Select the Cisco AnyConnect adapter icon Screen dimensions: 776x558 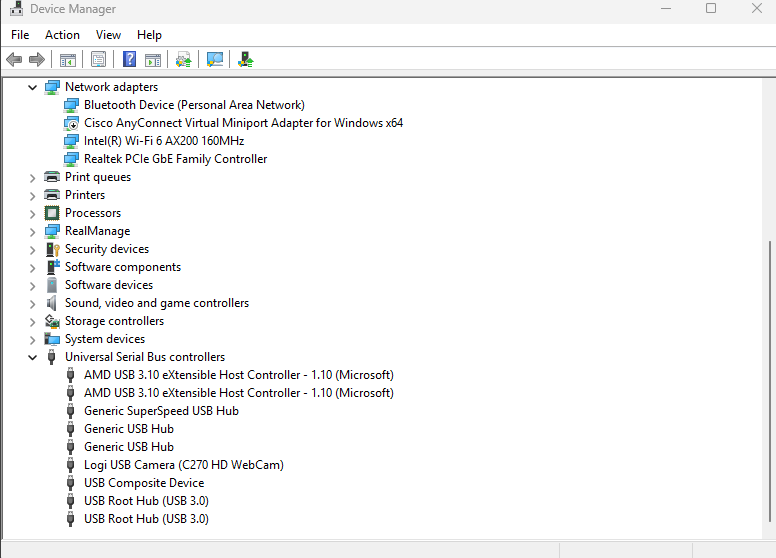point(71,123)
